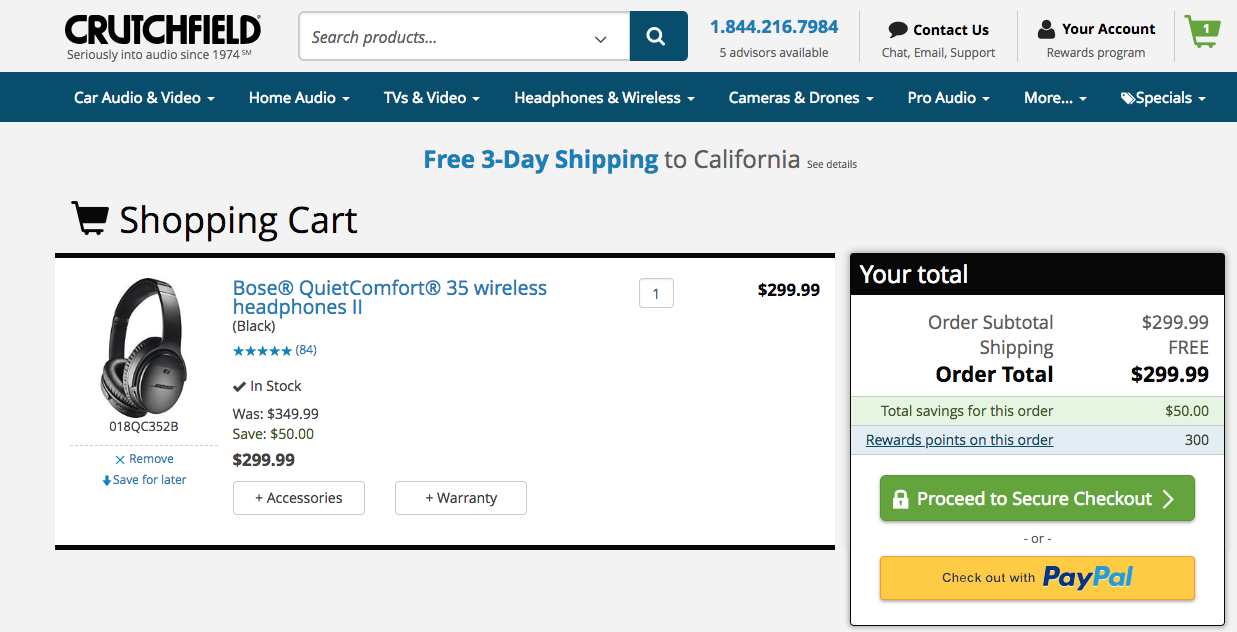
Task: Open the green cart icon
Action: [x=1202, y=32]
